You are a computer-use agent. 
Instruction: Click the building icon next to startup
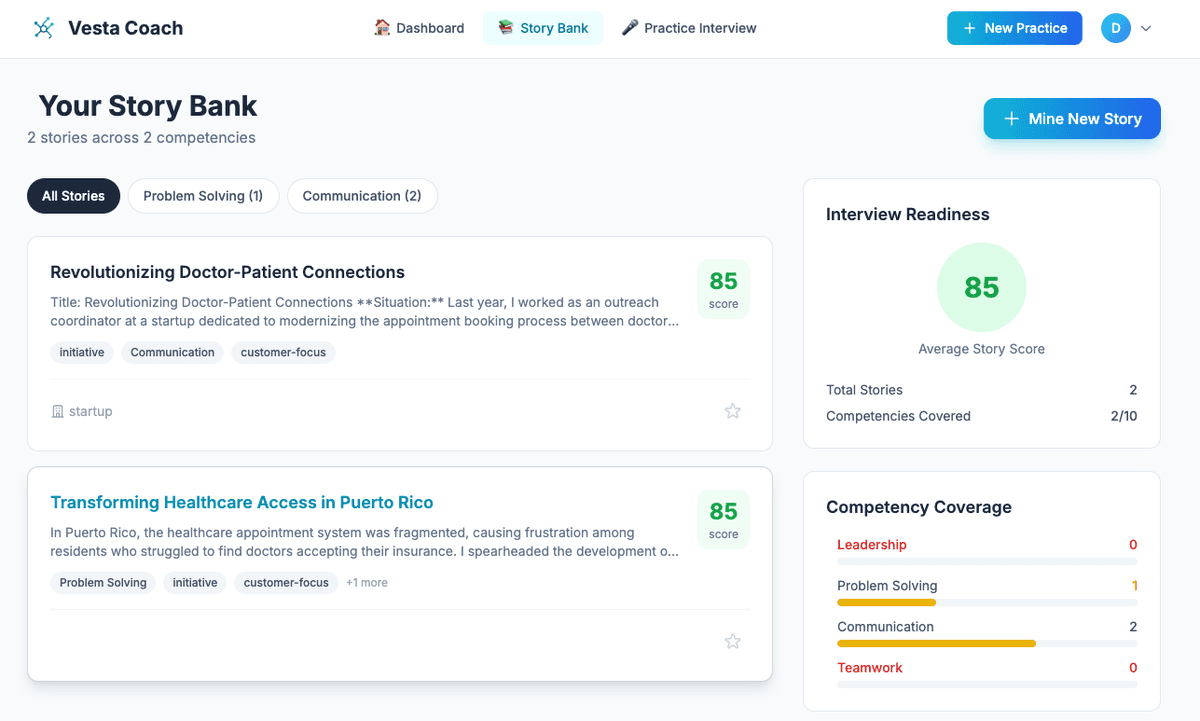(57, 412)
